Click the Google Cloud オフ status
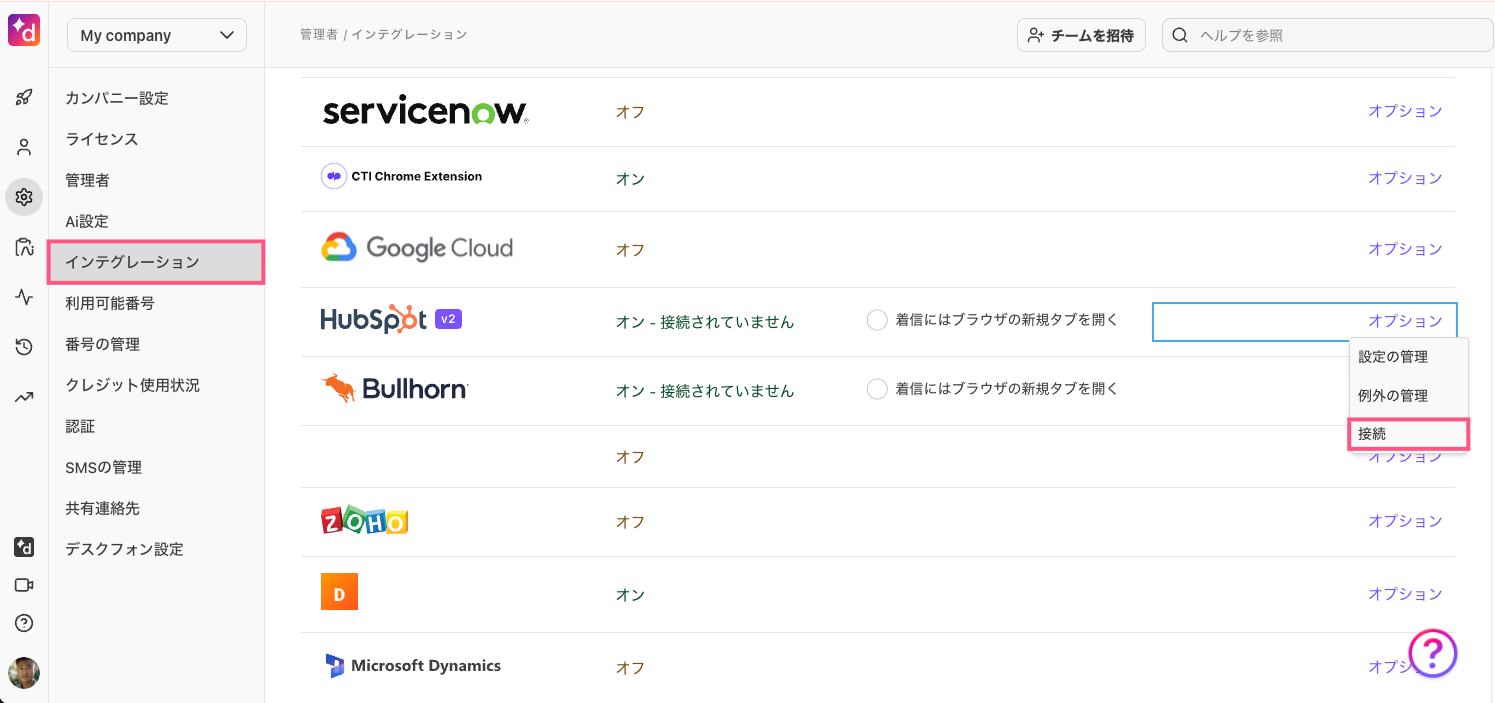Viewport: 1495px width, 703px height. coord(630,250)
